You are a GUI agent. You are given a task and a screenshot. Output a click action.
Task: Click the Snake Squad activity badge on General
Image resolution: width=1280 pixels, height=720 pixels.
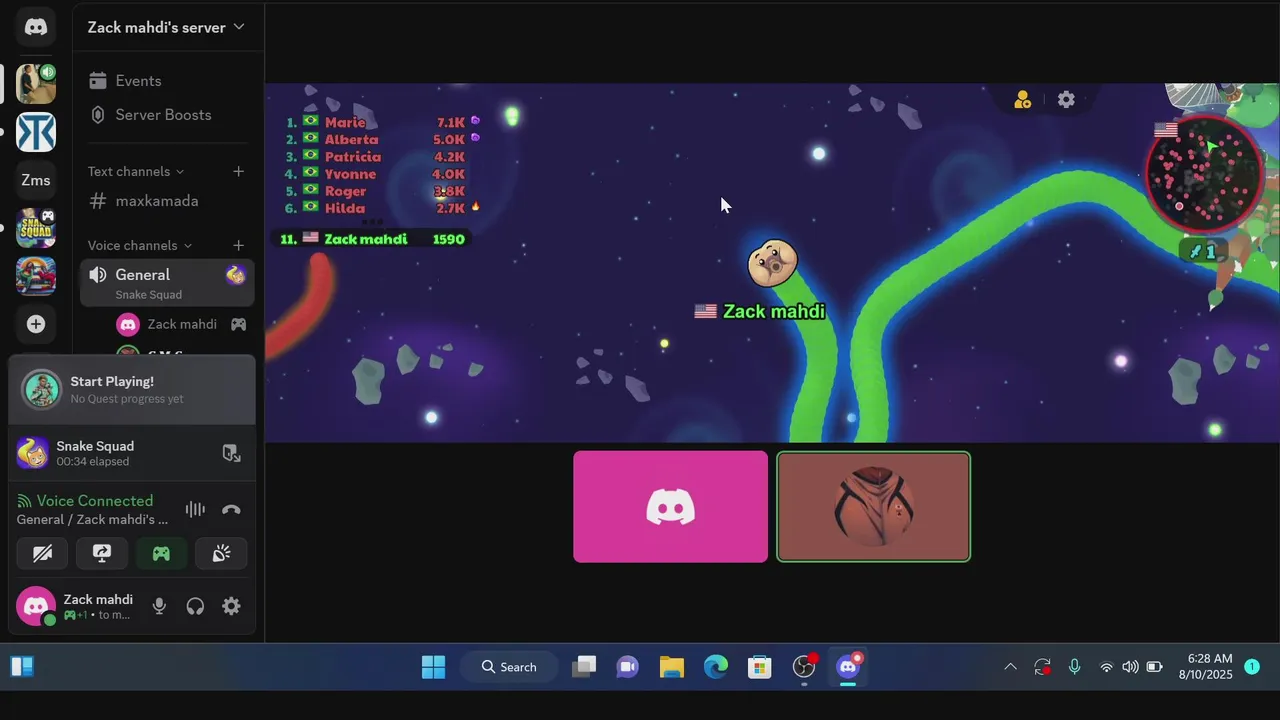pos(236,275)
